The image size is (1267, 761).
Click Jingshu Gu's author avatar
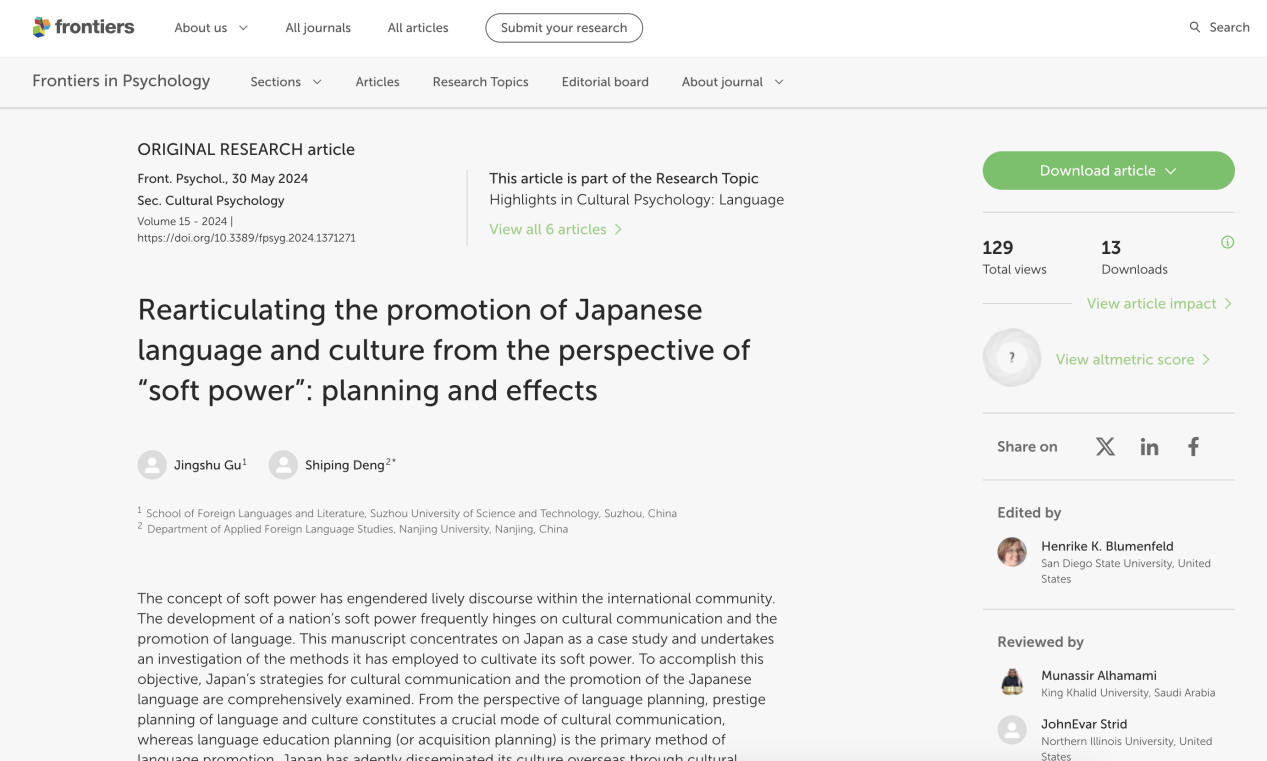click(152, 465)
